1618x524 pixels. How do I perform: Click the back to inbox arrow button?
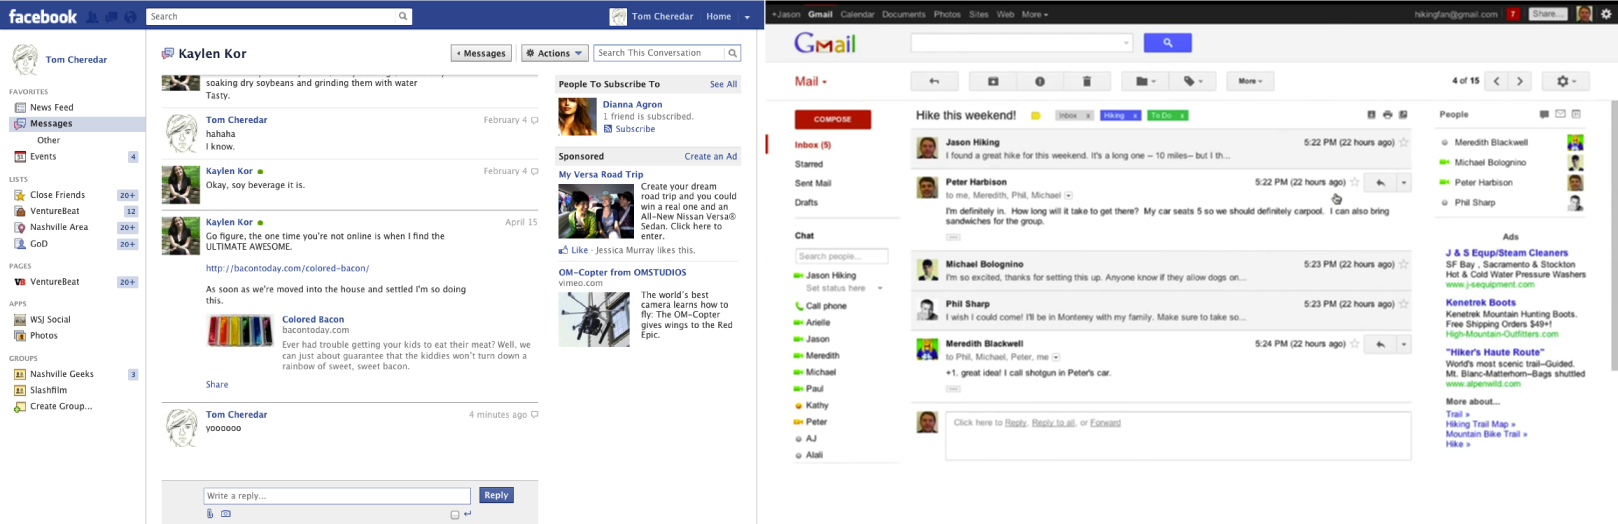(x=934, y=81)
